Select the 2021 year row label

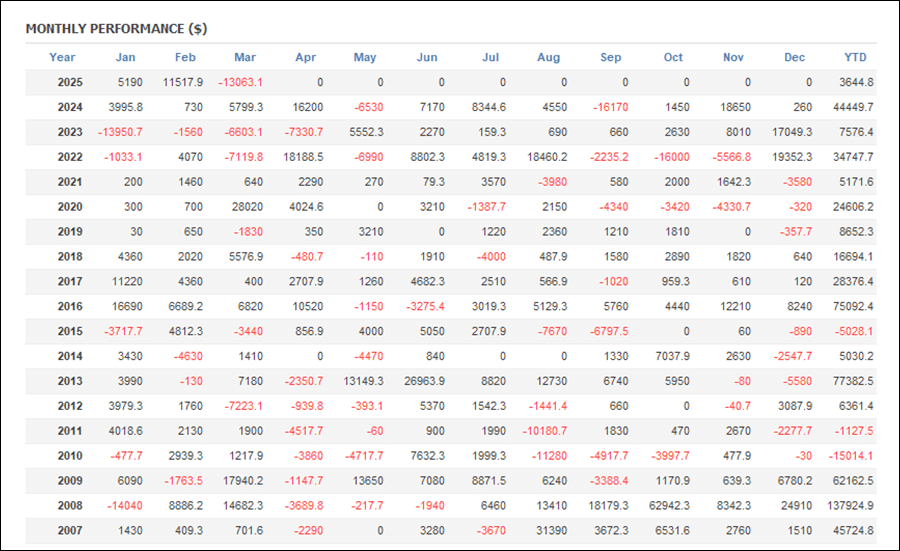tap(70, 182)
